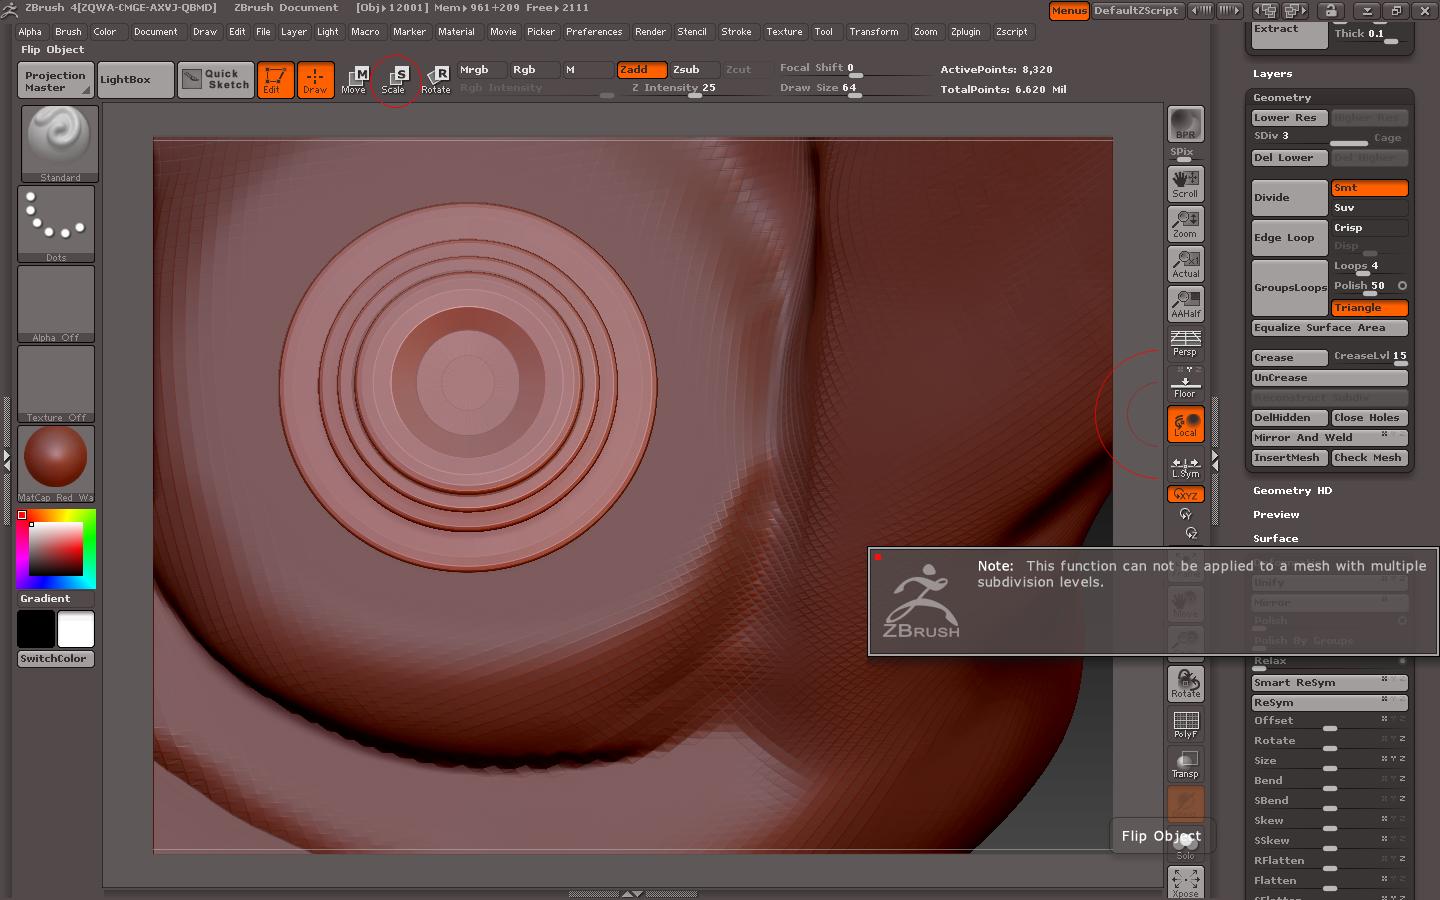Open the Stroke menu
Screen dimensions: 1440x900
(x=736, y=32)
